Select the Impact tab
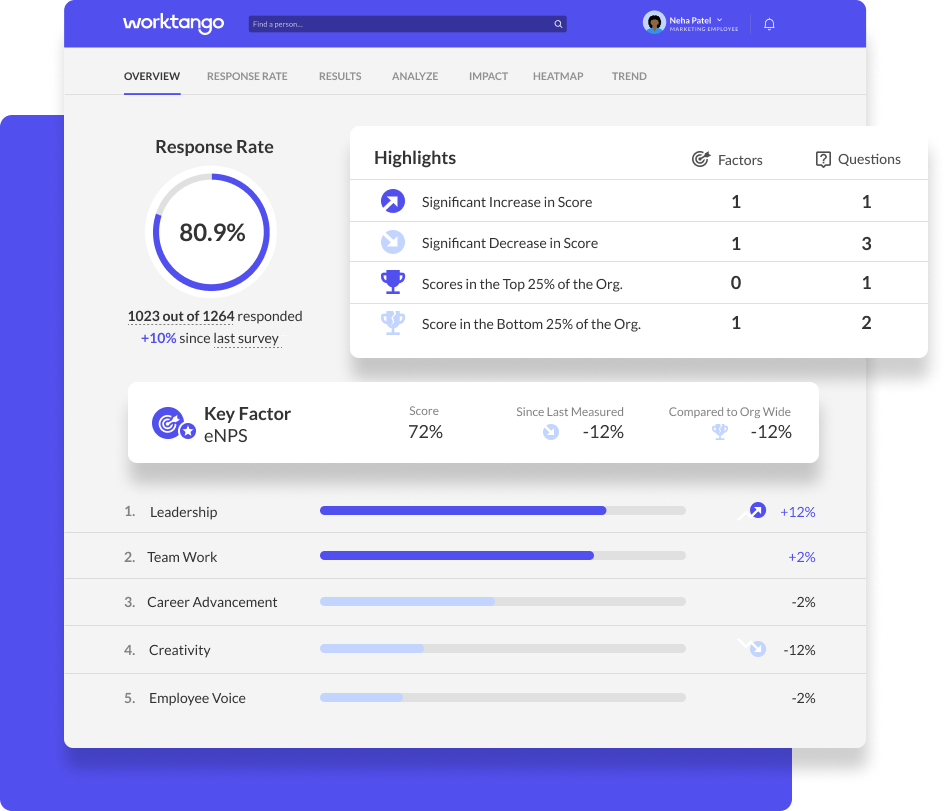The image size is (949, 811). click(x=488, y=76)
